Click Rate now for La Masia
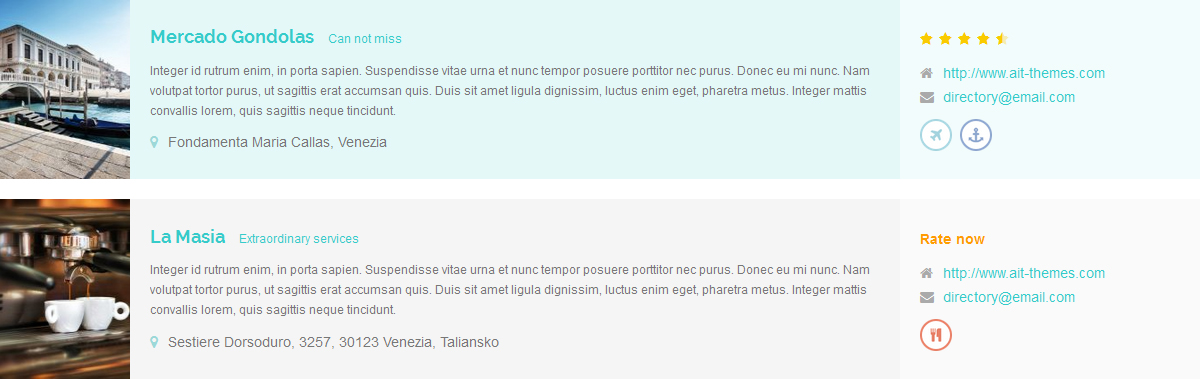1200x379 pixels. point(952,239)
